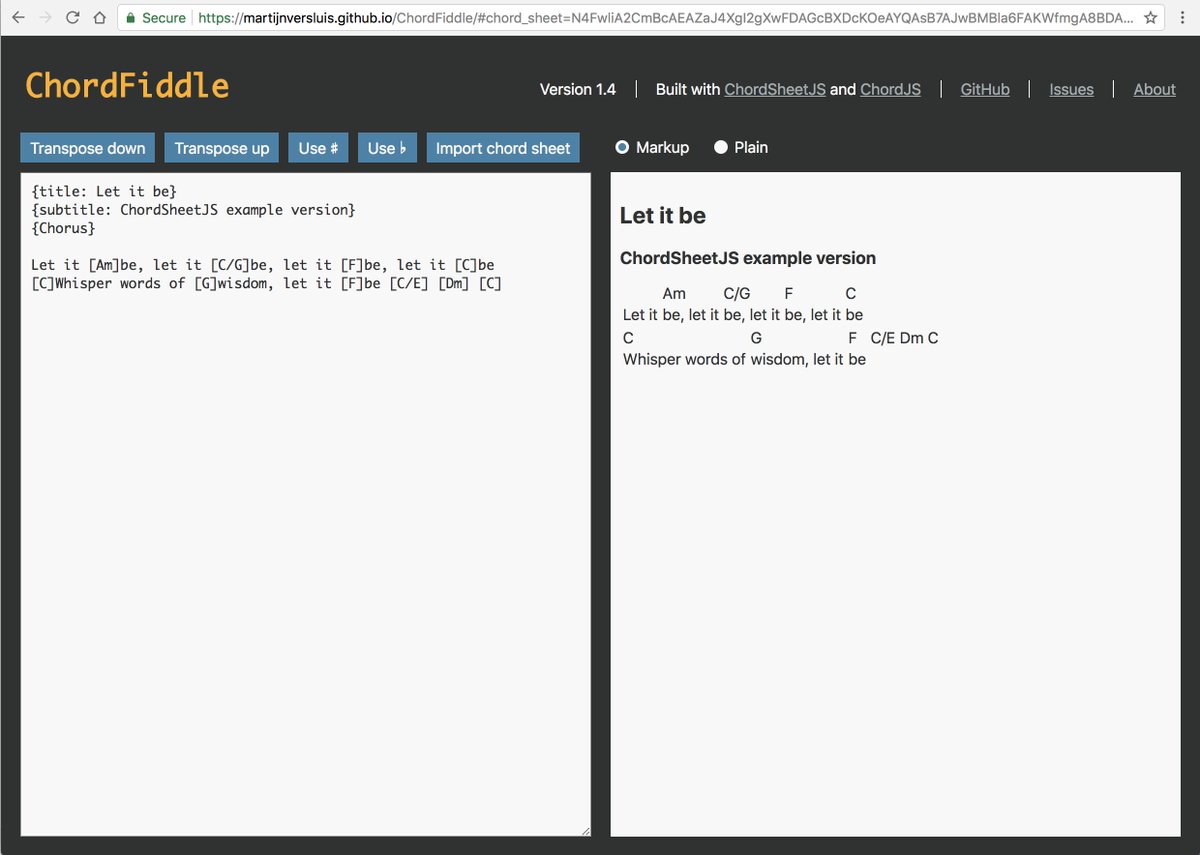The width and height of the screenshot is (1200, 855).
Task: Visit the GitHub link
Action: coord(985,89)
